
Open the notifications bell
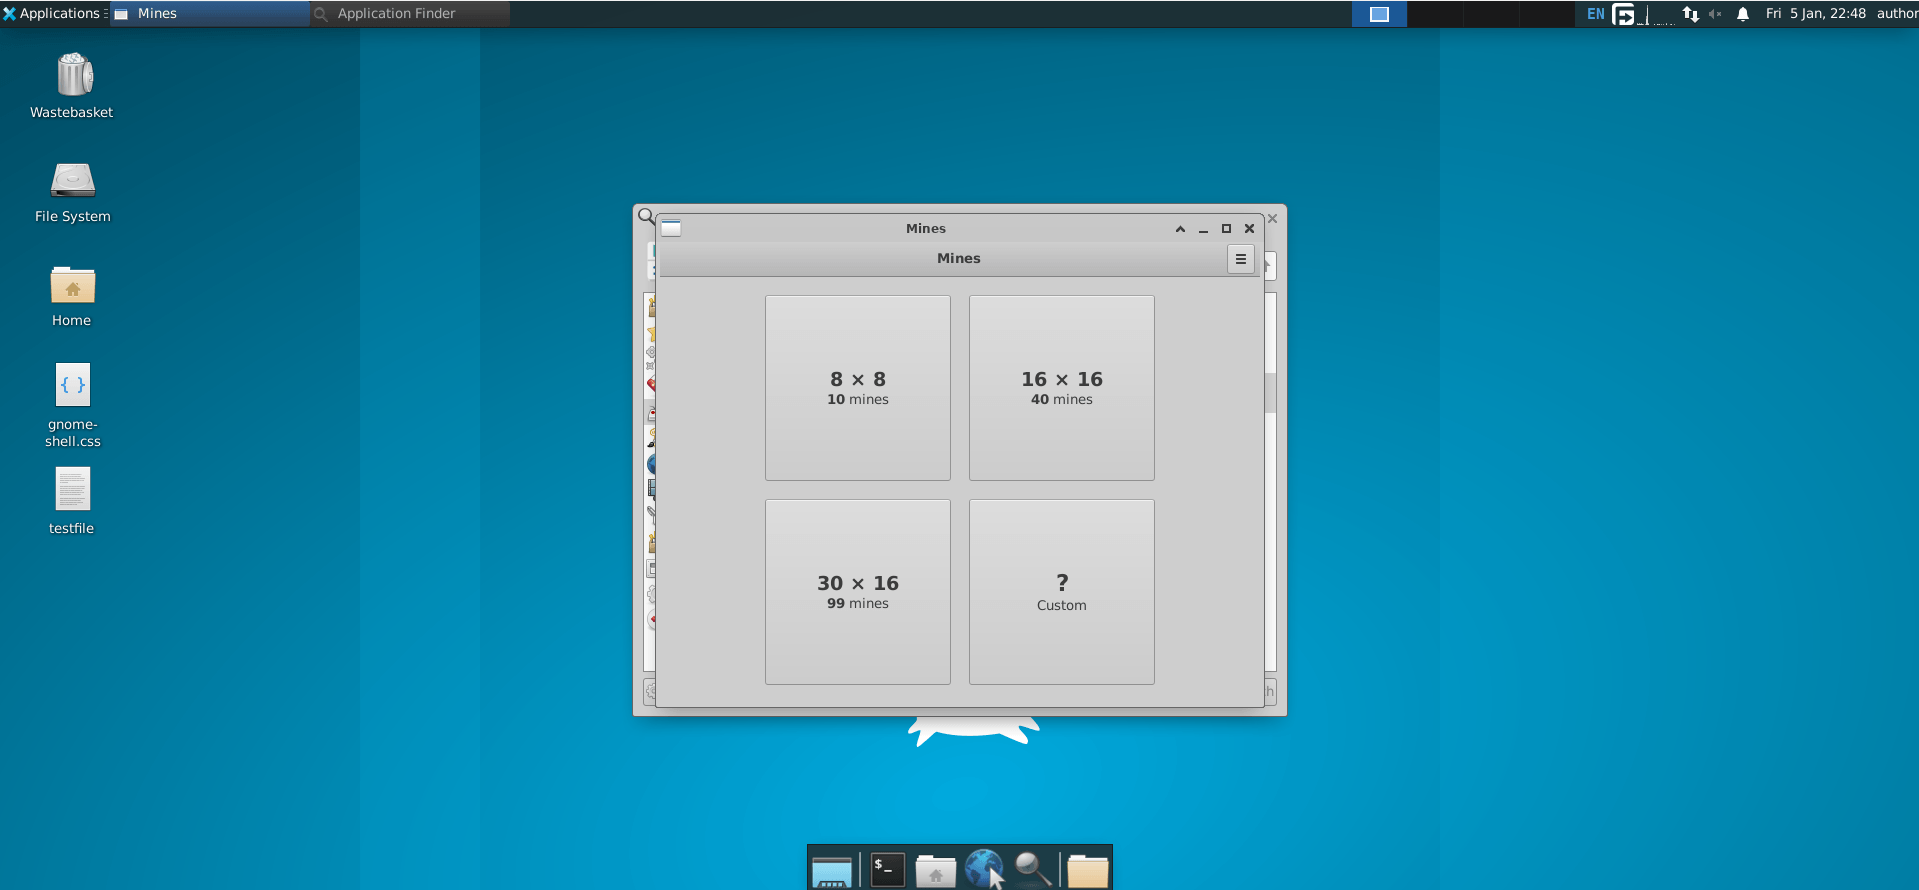click(x=1742, y=14)
